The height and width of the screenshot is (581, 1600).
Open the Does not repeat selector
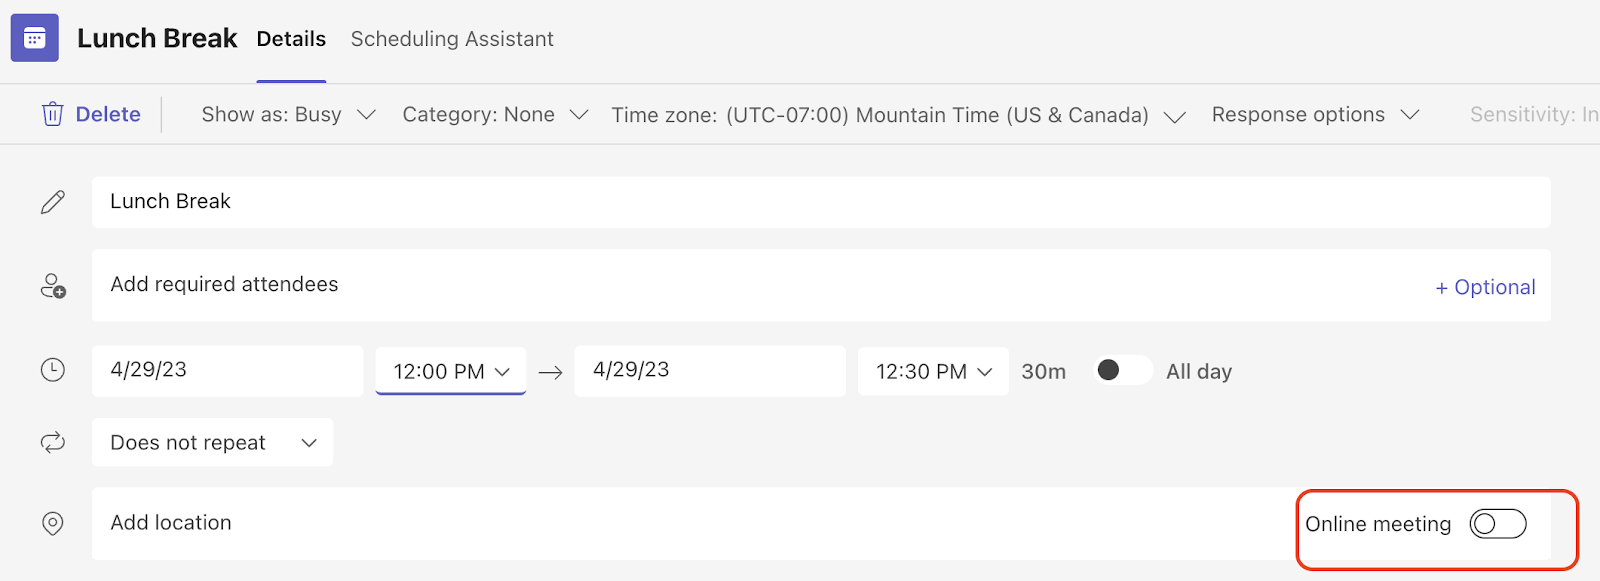tap(213, 443)
